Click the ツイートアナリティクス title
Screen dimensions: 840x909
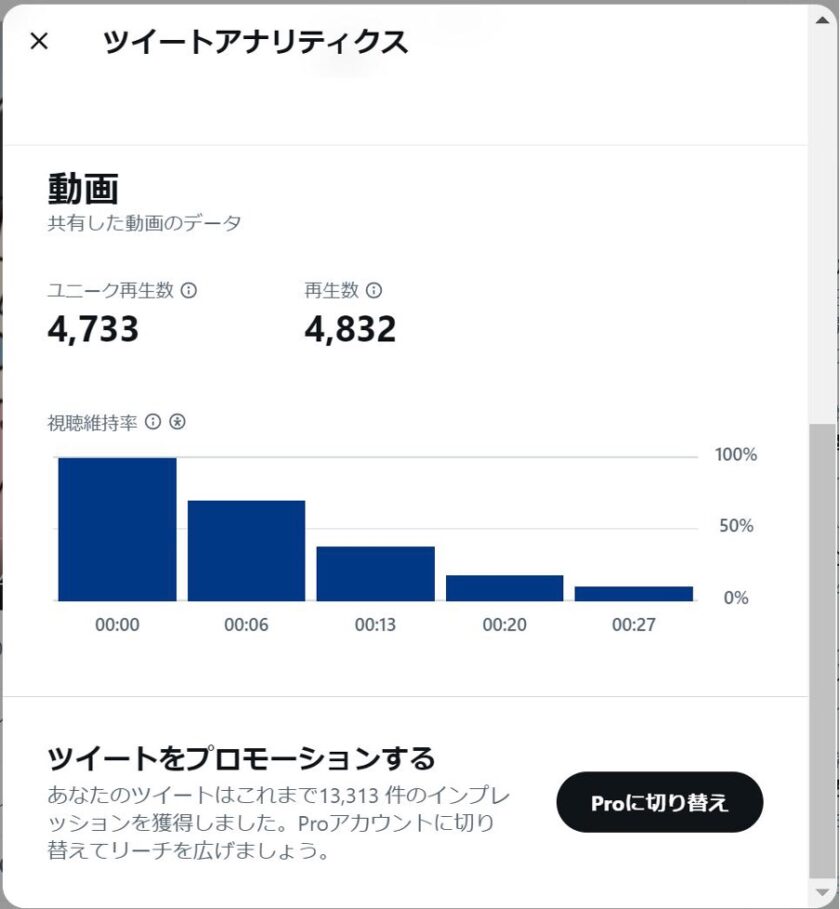[256, 42]
